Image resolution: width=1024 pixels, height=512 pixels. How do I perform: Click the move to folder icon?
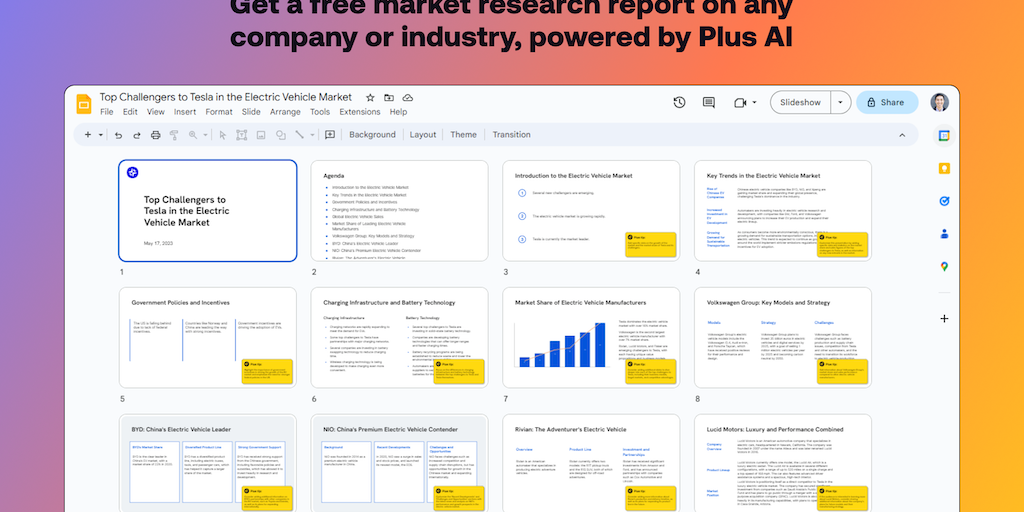pyautogui.click(x=389, y=97)
